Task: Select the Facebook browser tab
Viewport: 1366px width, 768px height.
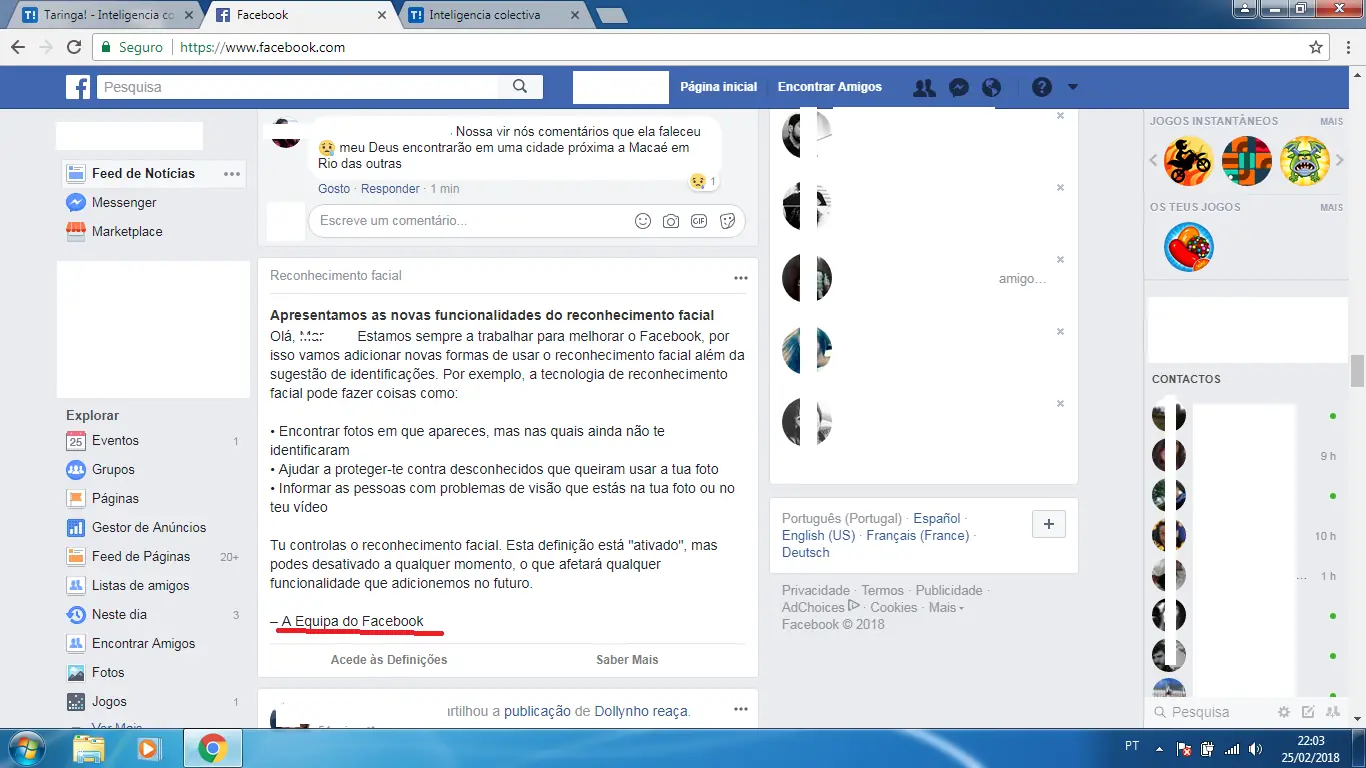Action: (300, 15)
